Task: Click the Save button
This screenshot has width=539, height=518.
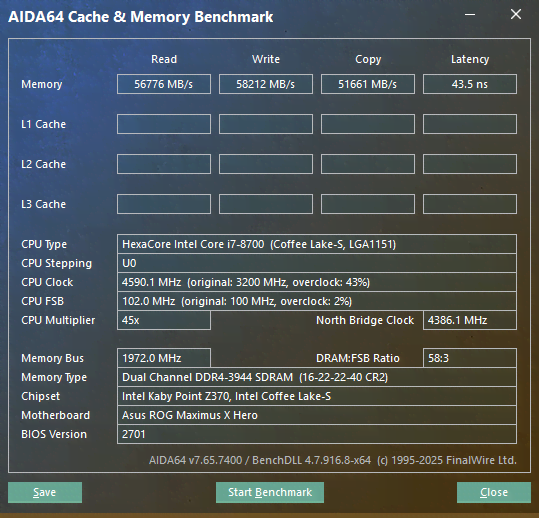Action: tap(45, 492)
